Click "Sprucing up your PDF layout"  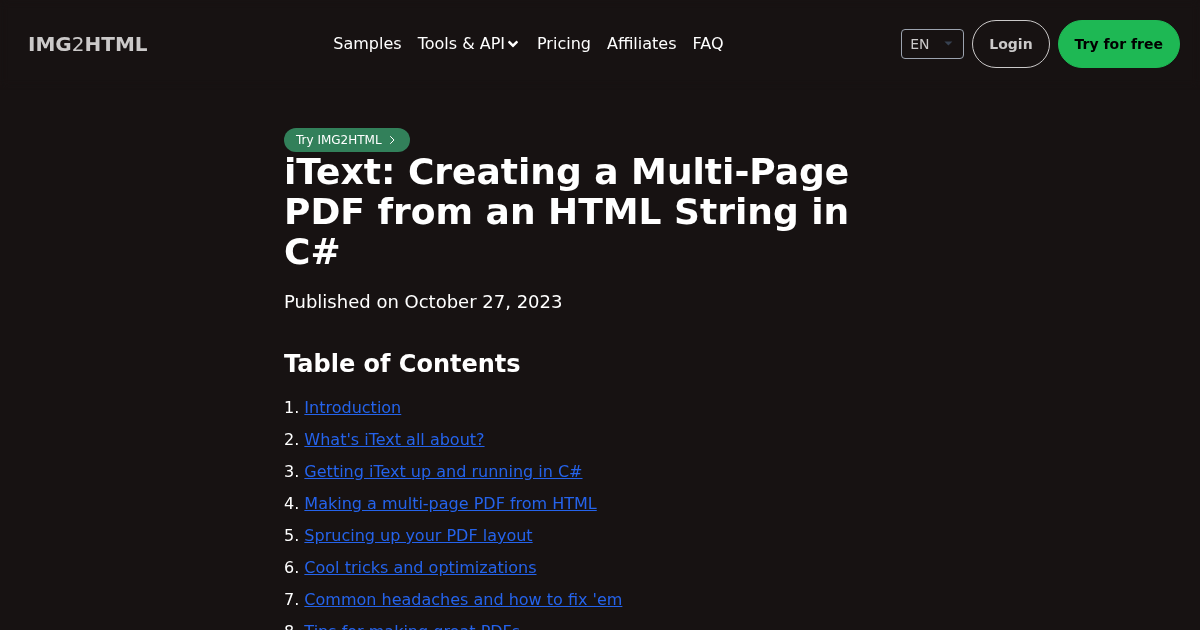tap(418, 535)
